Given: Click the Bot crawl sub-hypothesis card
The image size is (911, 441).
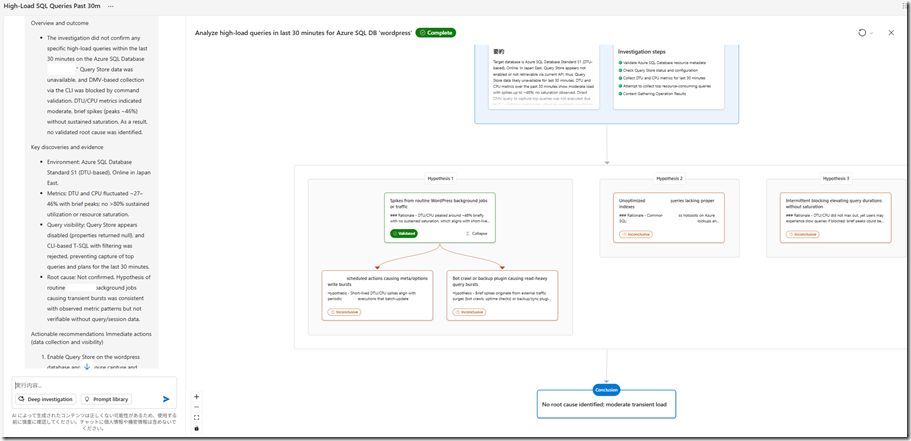Looking at the screenshot, I should (496, 294).
